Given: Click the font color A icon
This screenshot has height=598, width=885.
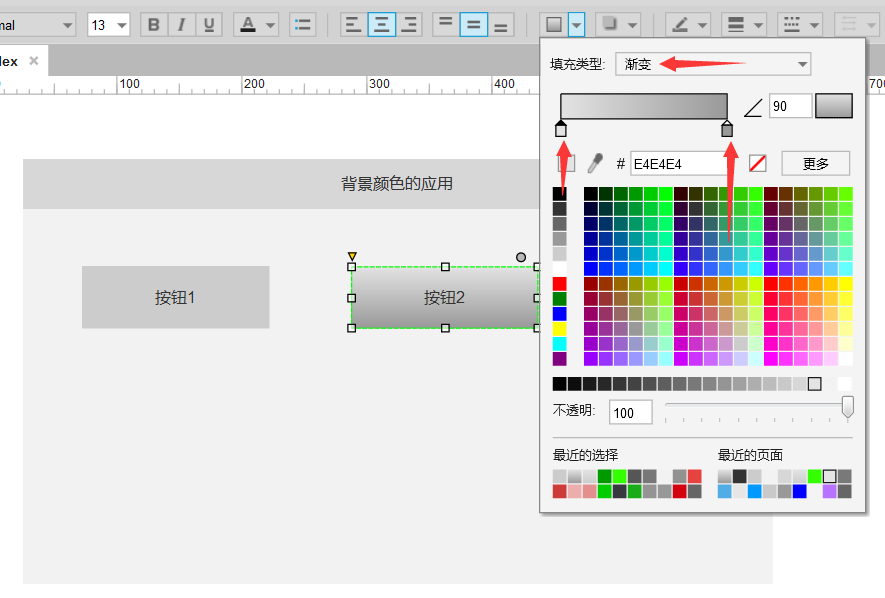Looking at the screenshot, I should point(248,25).
